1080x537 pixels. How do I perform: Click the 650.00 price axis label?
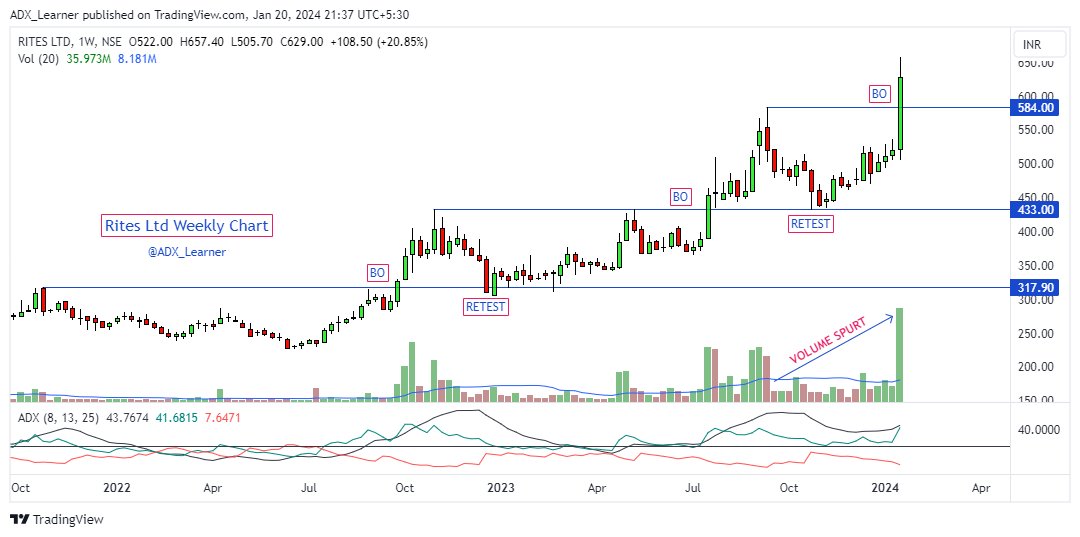pyautogui.click(x=1036, y=63)
